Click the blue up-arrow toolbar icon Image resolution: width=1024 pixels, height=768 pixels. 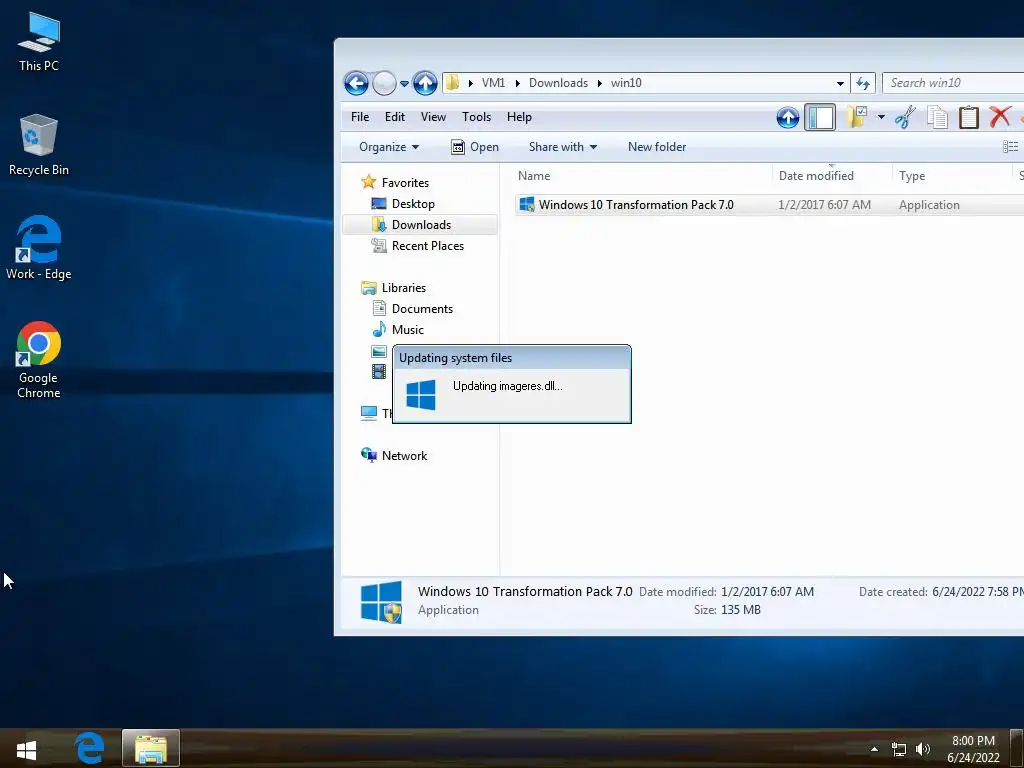(x=788, y=118)
